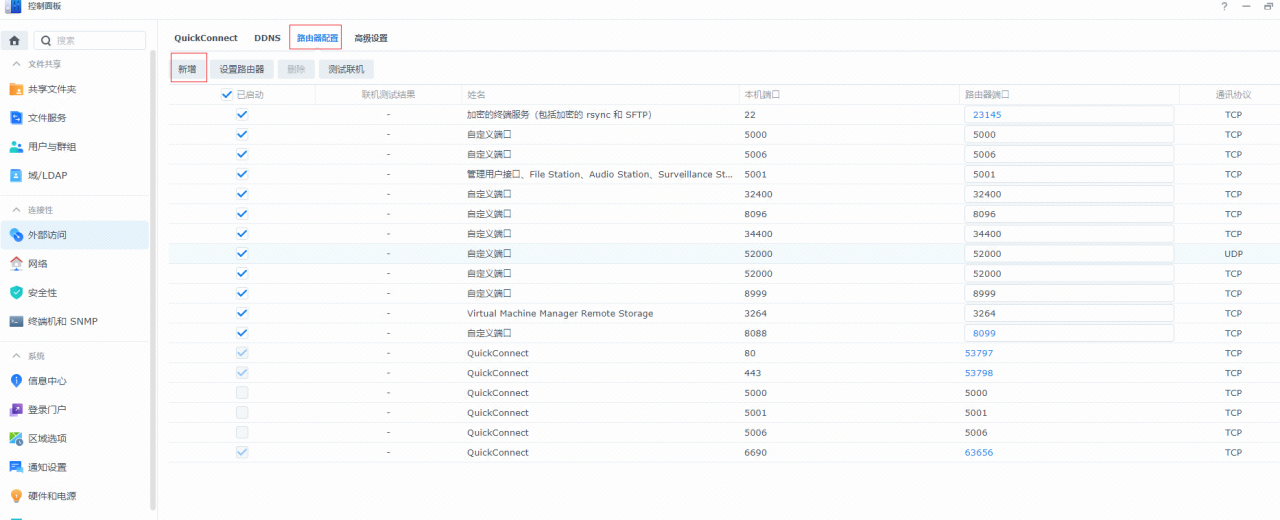Click the 设置路由器 button
1280x520 pixels.
242,69
